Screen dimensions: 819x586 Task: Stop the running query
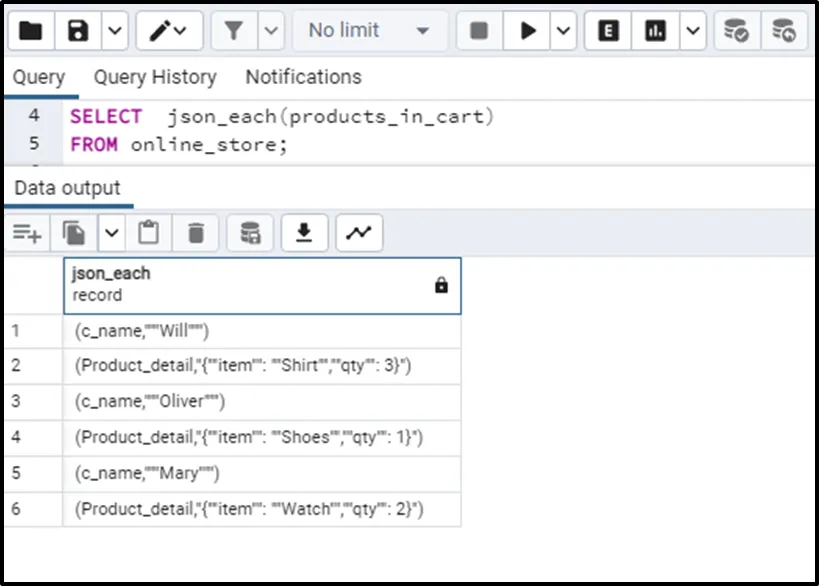click(479, 31)
